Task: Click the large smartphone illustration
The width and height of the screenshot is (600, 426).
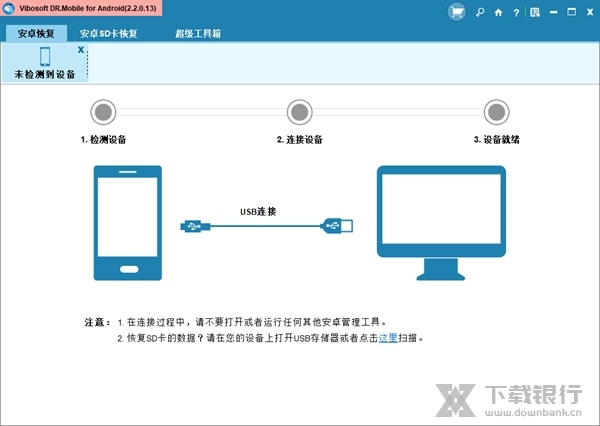Action: coord(128,223)
